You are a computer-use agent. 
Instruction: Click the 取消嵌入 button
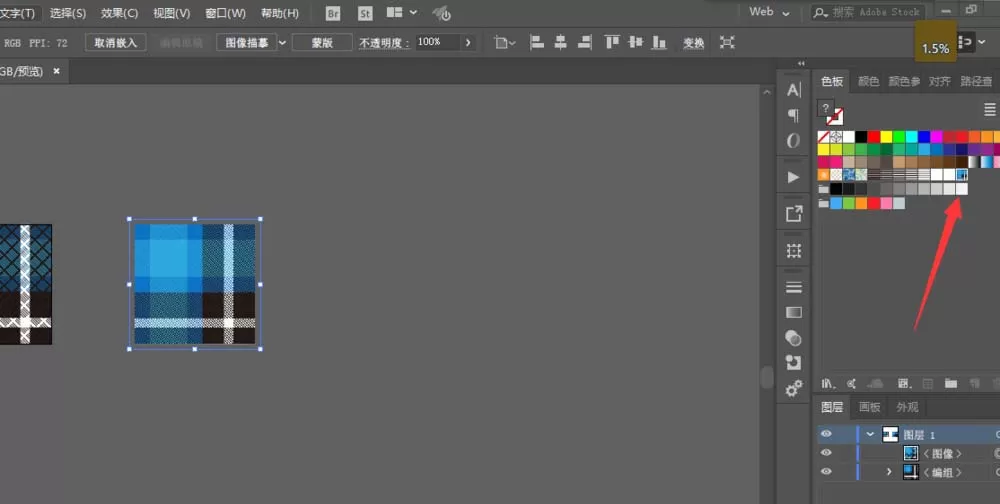[x=115, y=43]
